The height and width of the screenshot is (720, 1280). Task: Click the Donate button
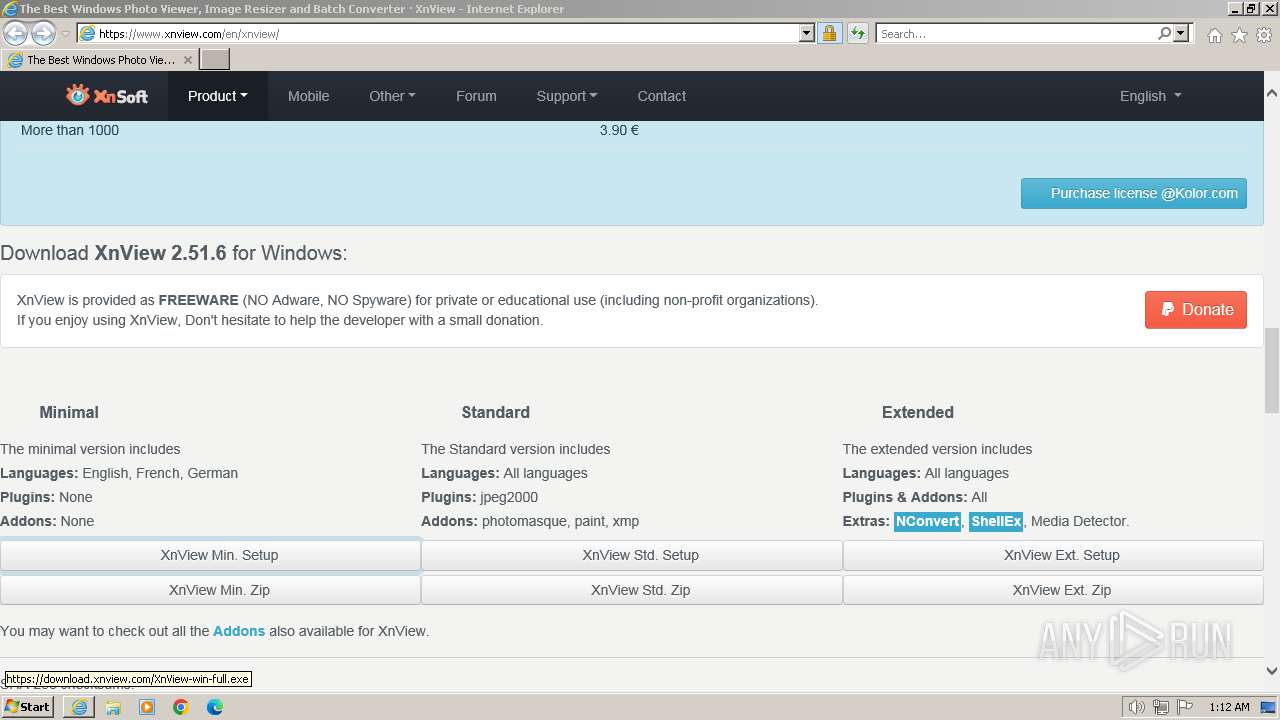tap(1196, 310)
